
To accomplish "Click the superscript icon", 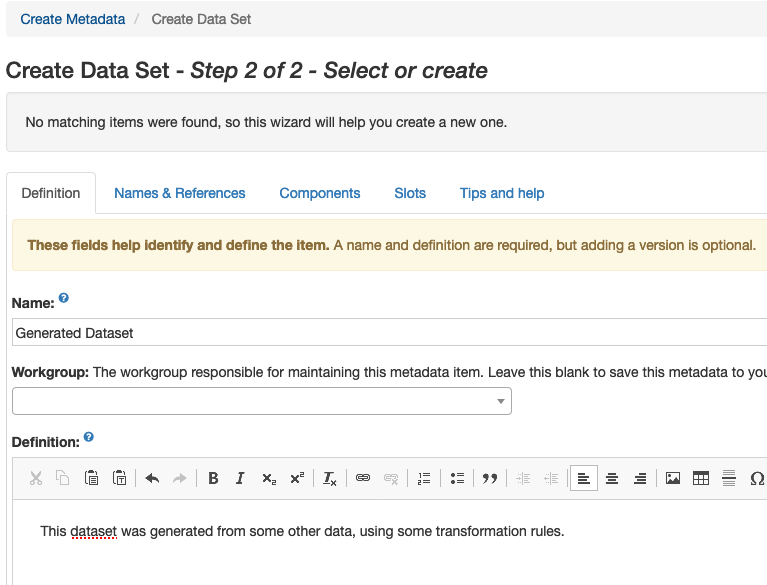I will coord(296,479).
